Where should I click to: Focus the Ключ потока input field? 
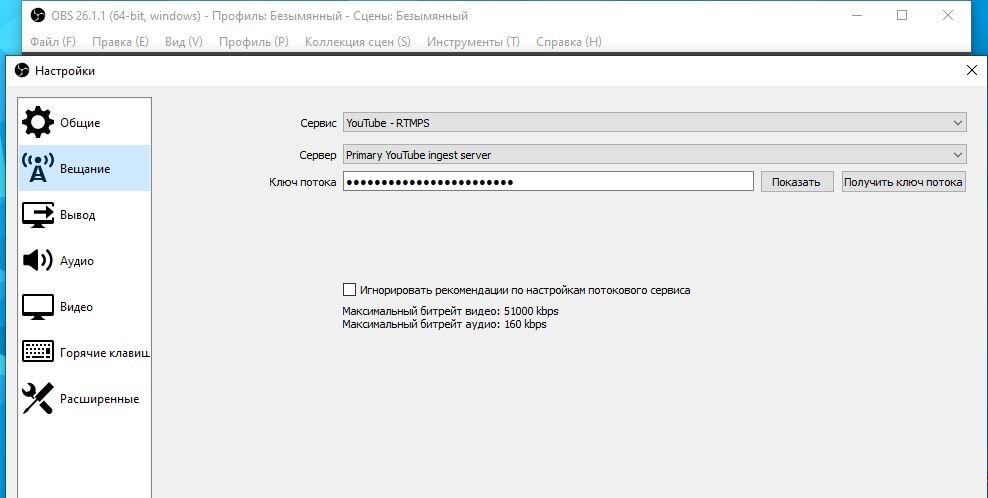pyautogui.click(x=548, y=182)
